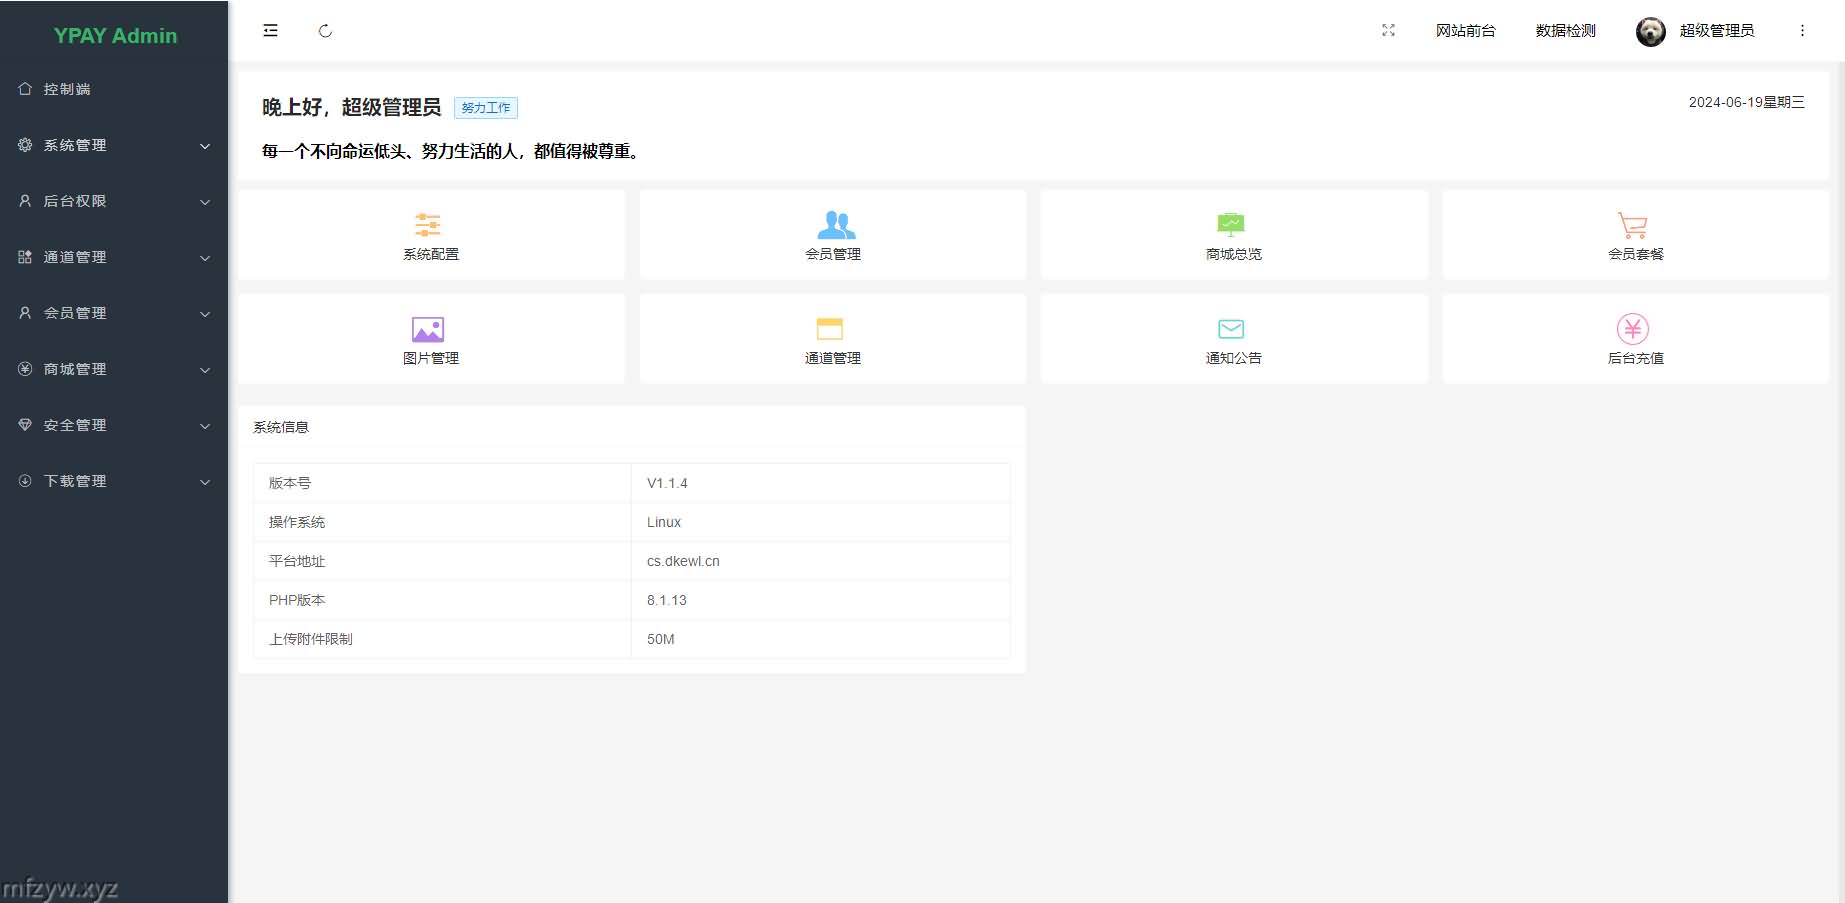The image size is (1845, 903).
Task: Toggle the sidebar collapse icon
Action: [x=270, y=31]
